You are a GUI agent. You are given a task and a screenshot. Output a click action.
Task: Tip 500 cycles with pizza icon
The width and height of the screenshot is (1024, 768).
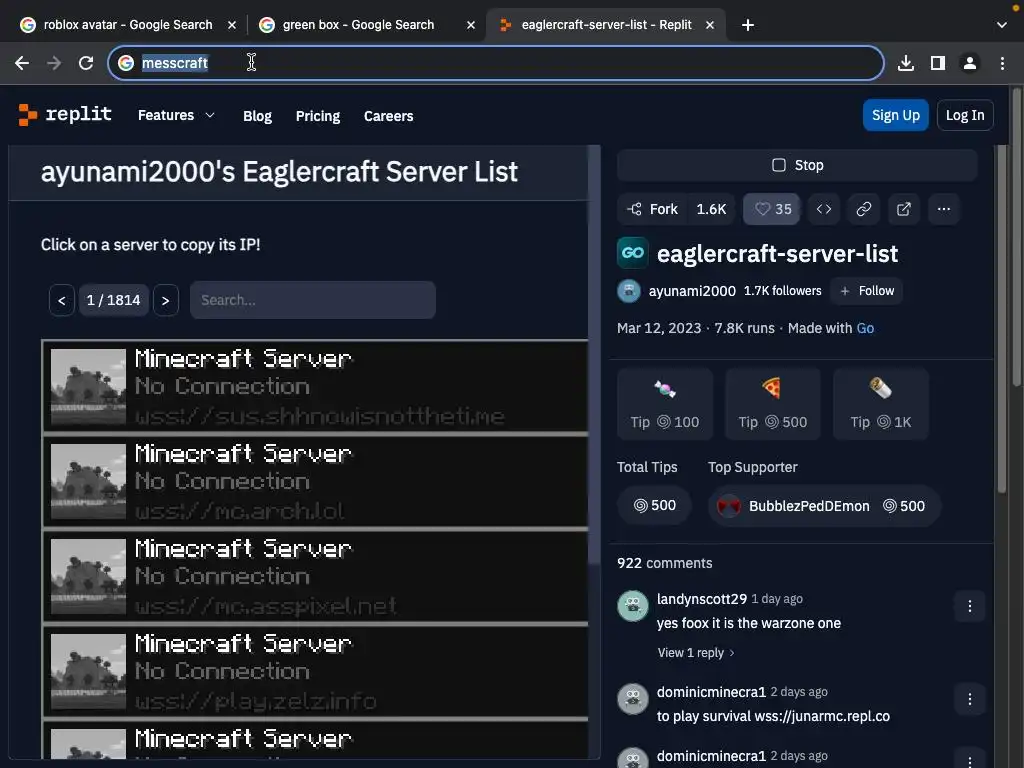pos(773,404)
